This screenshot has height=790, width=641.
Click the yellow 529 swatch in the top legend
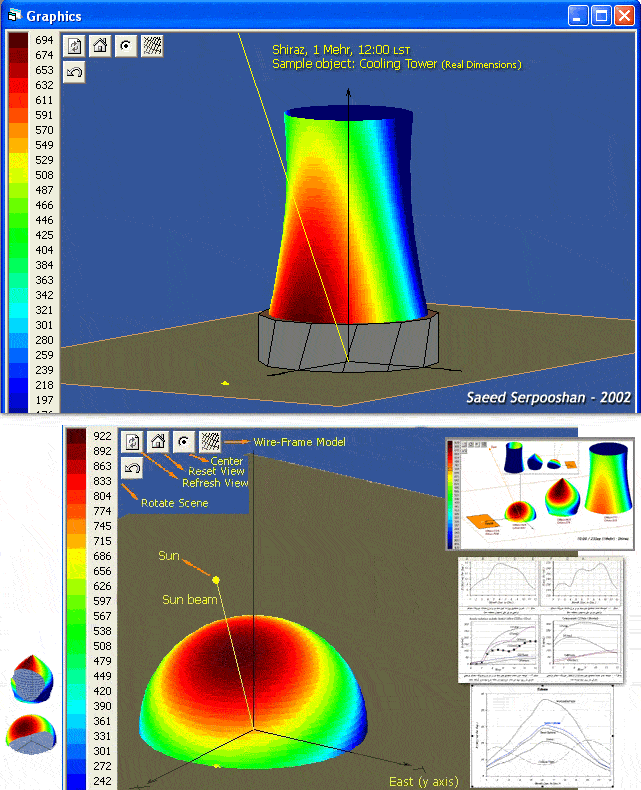pyautogui.click(x=18, y=160)
